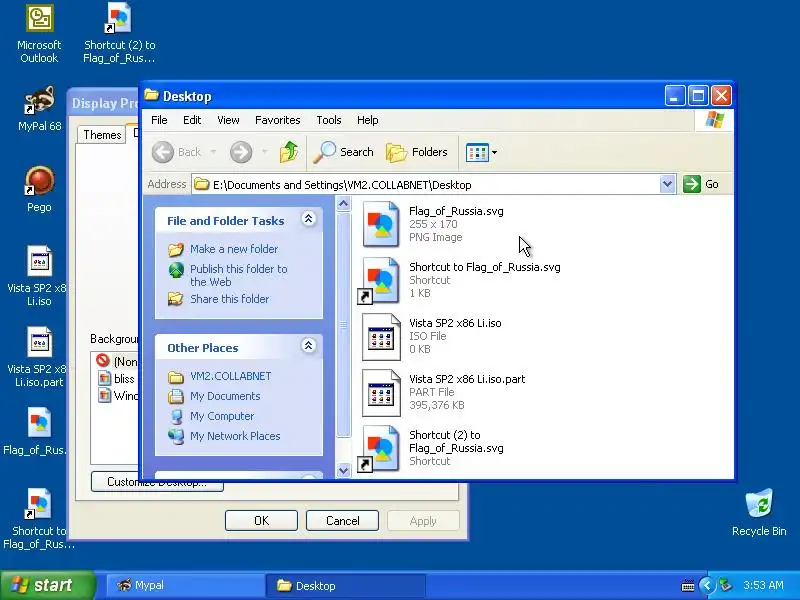
Task: Collapse the Other Places panel
Action: point(308,346)
